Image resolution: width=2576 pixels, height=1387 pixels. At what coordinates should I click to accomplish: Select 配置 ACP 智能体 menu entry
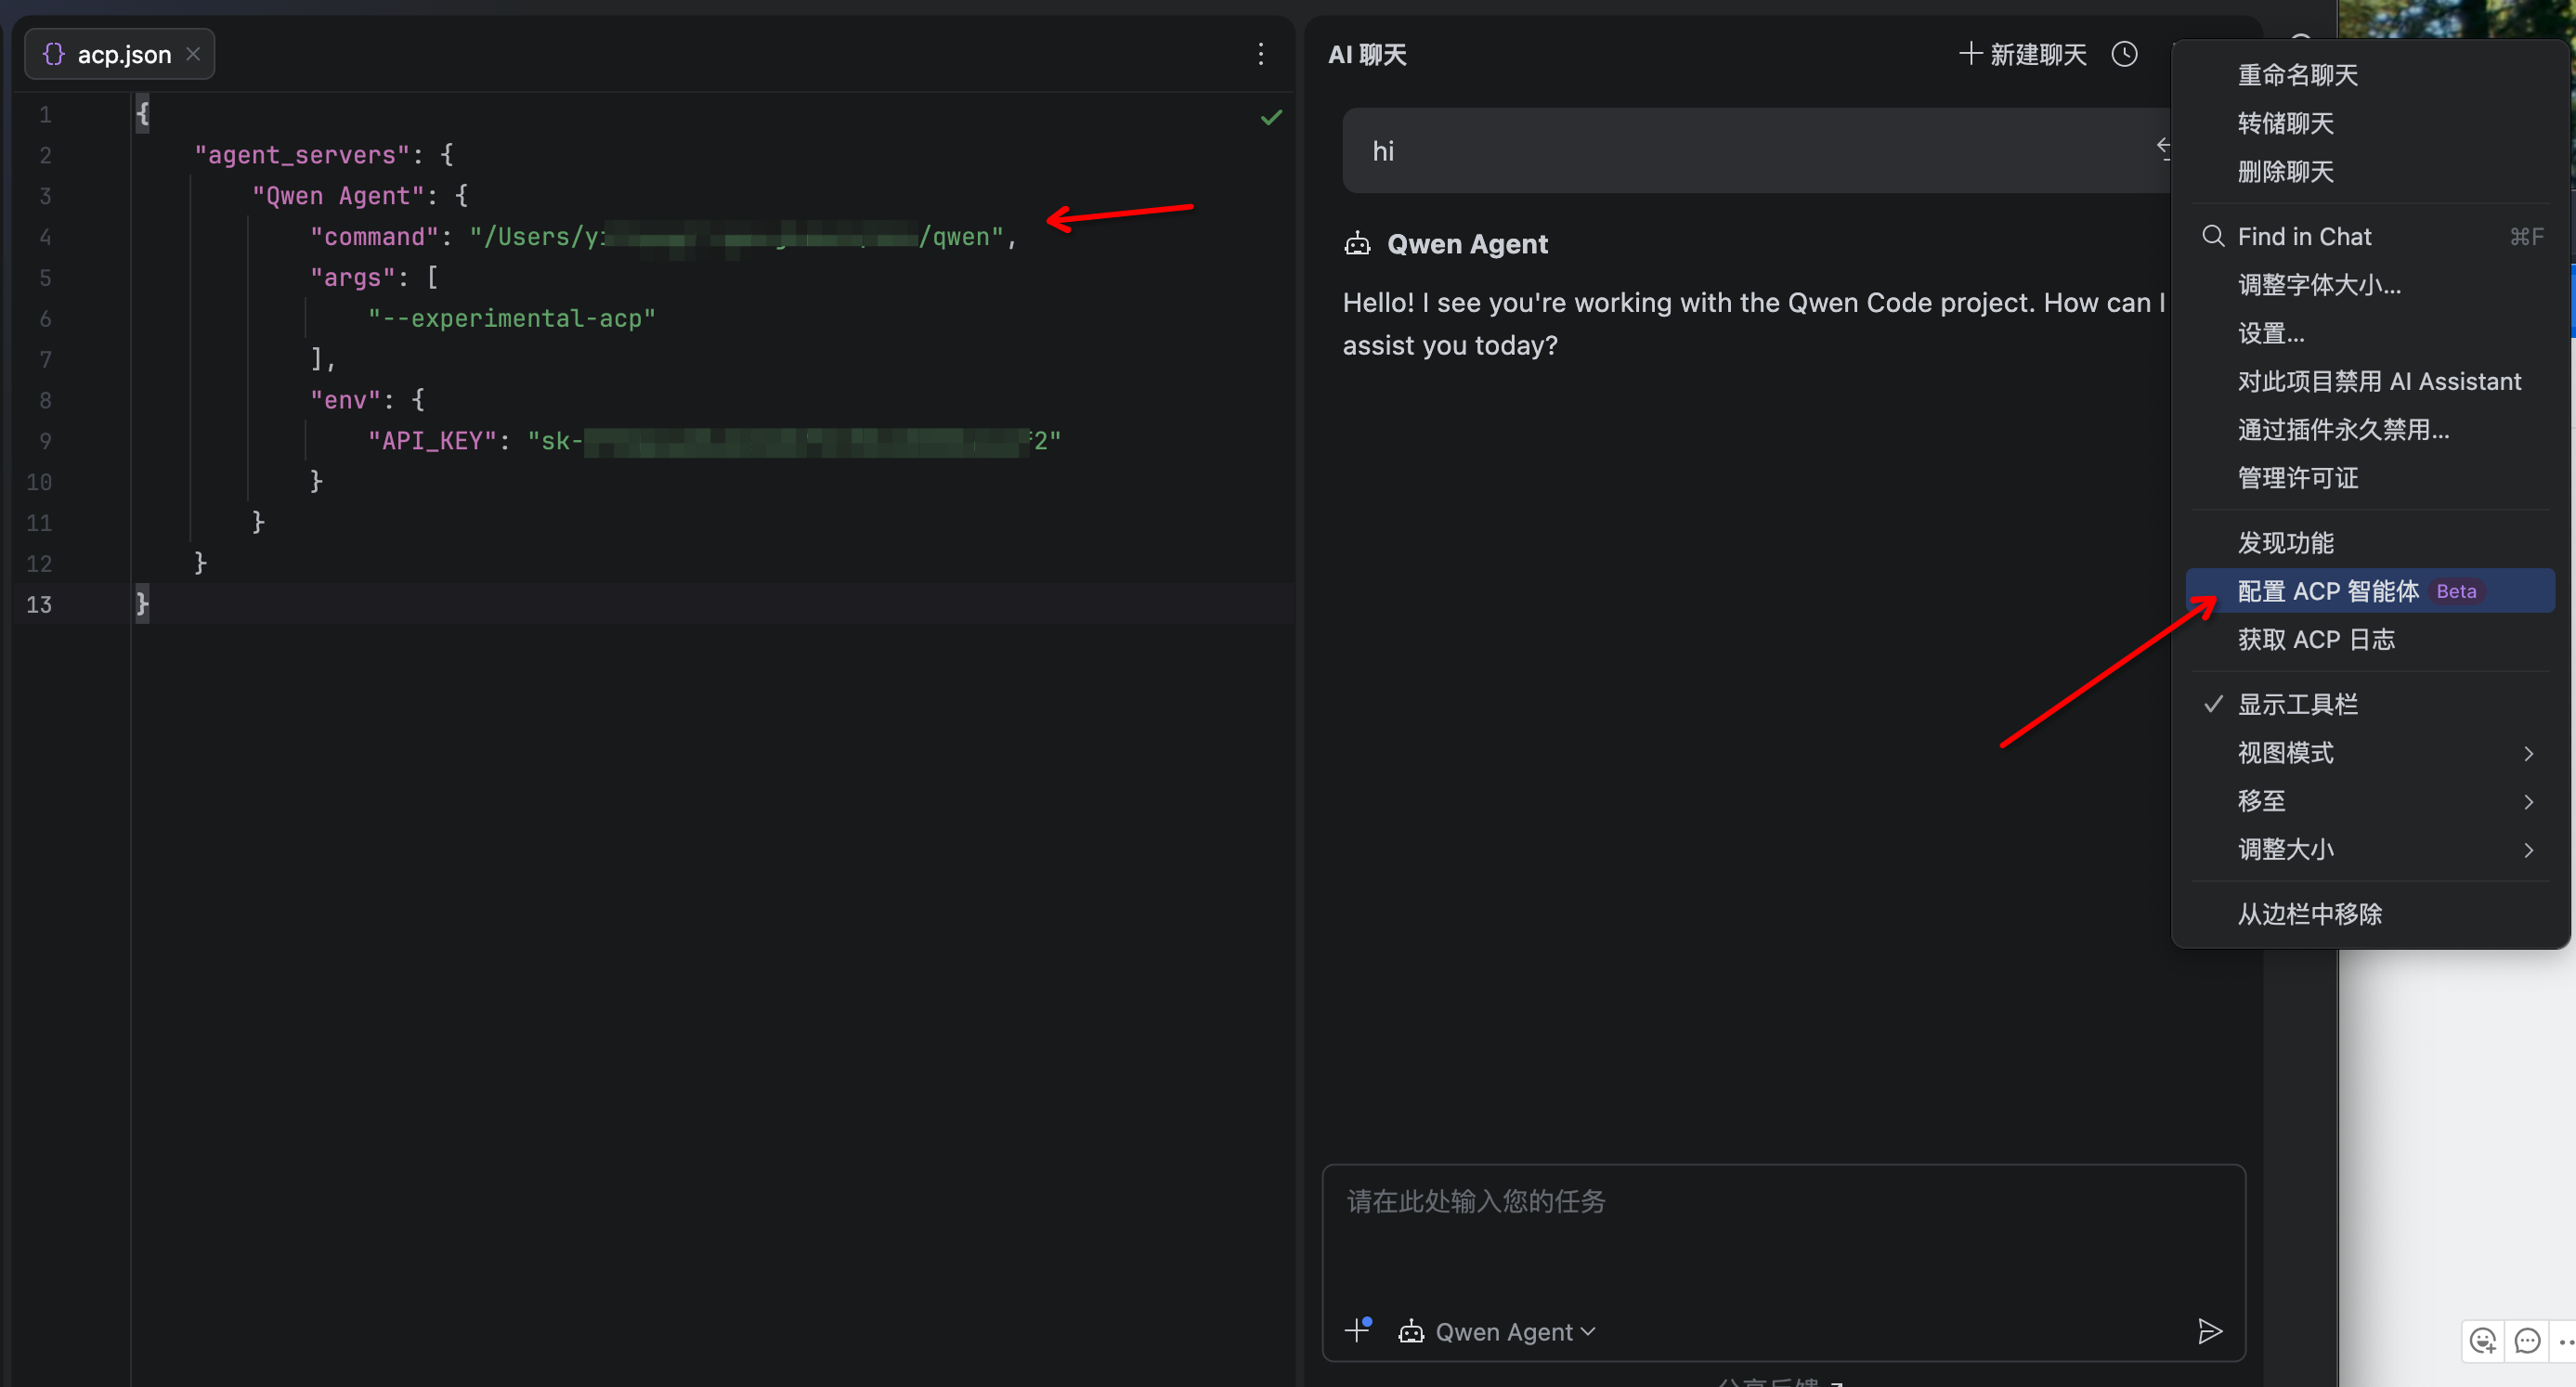(2327, 591)
